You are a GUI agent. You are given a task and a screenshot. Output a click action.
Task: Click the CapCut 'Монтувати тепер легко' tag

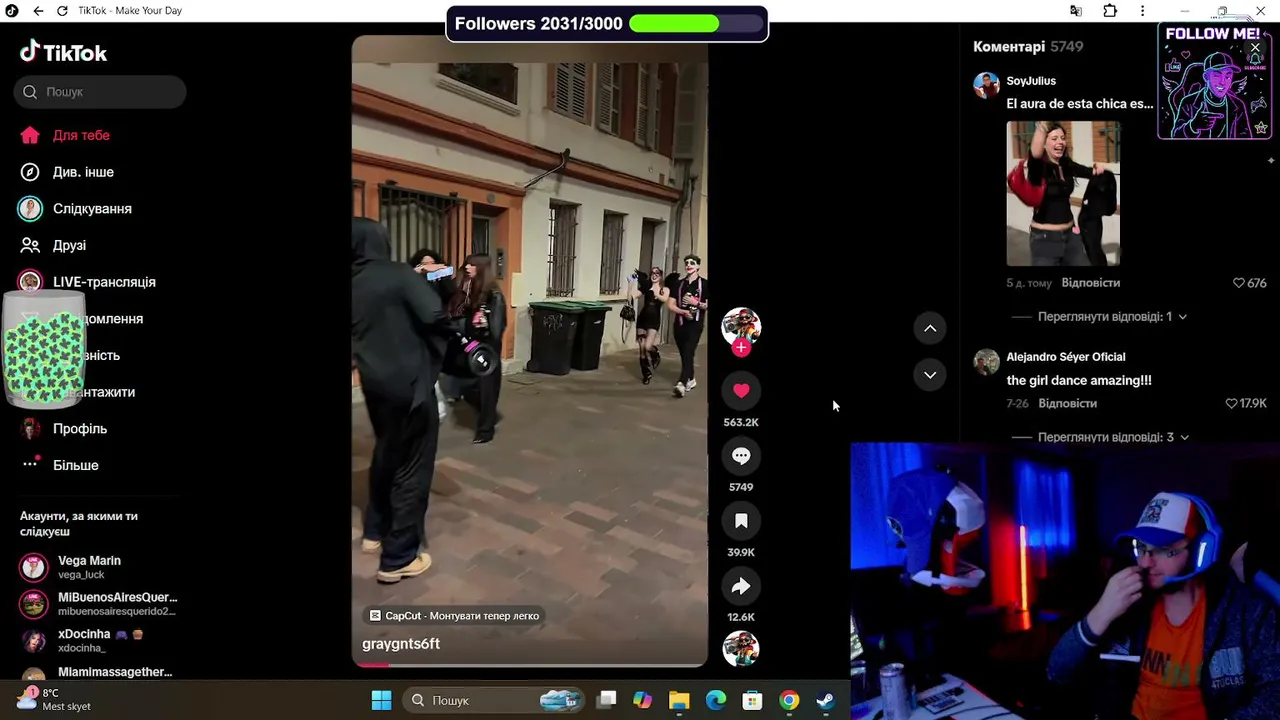pos(454,616)
